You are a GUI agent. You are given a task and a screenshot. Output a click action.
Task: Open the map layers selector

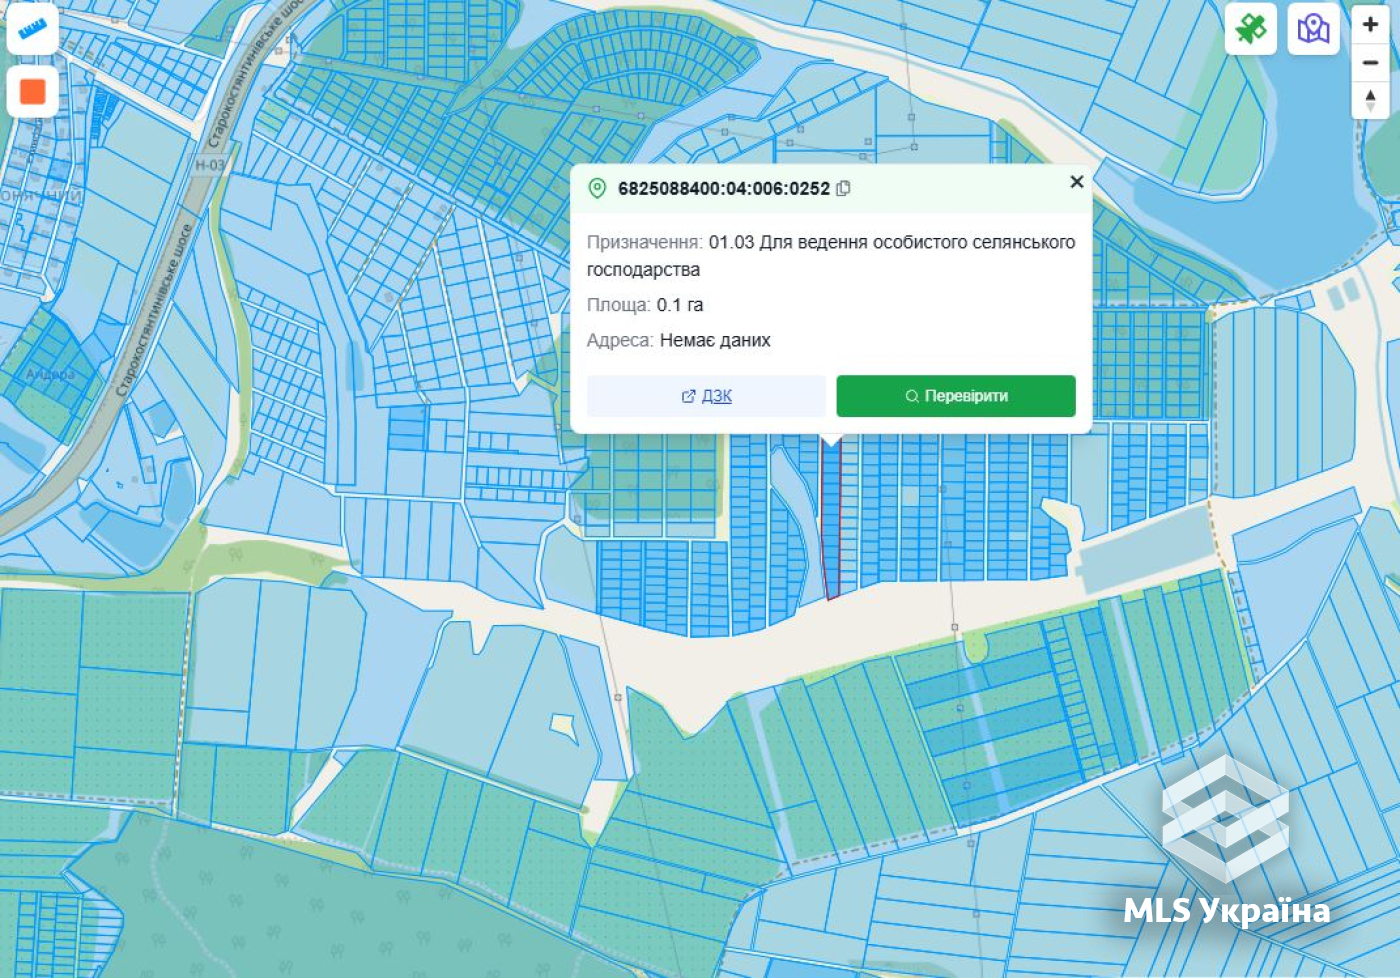click(1313, 28)
